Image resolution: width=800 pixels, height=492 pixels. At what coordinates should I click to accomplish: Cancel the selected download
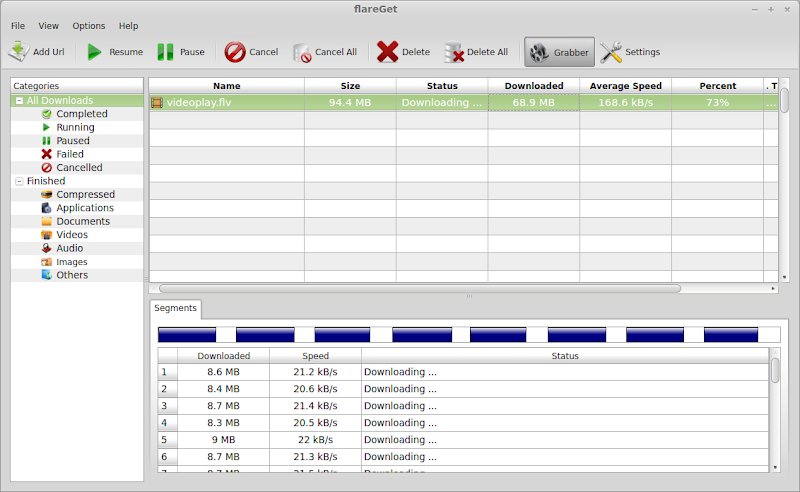(x=236, y=52)
